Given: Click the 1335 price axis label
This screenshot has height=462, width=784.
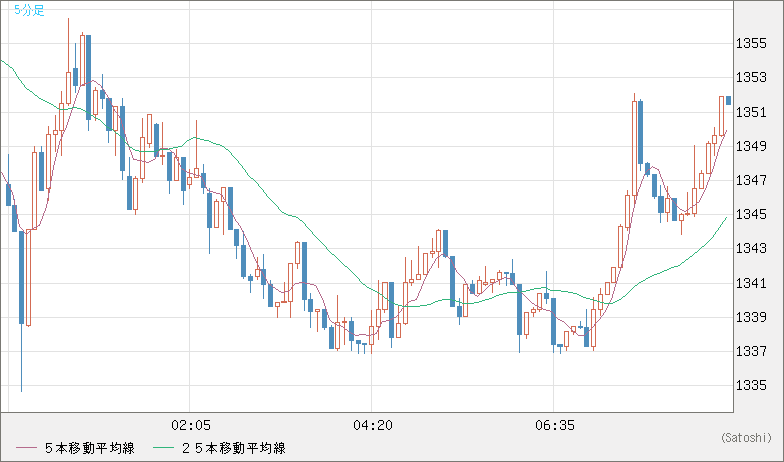Looking at the screenshot, I should 751,386.
